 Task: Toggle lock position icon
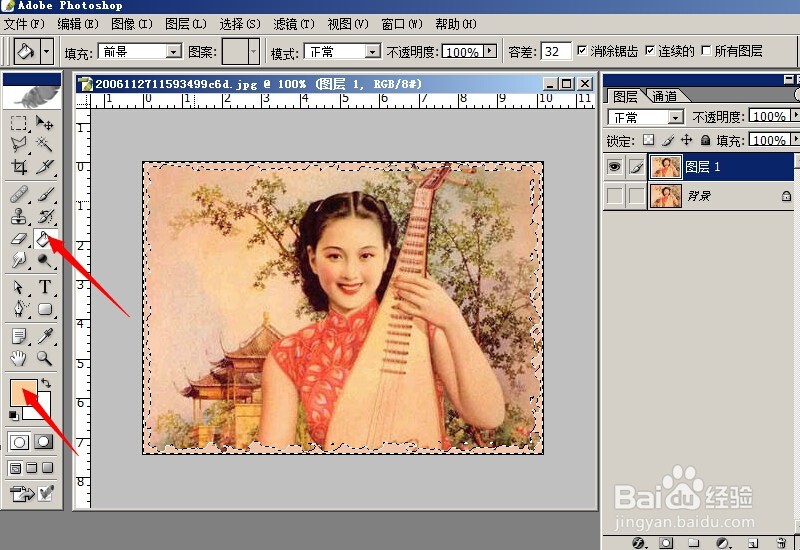687,140
